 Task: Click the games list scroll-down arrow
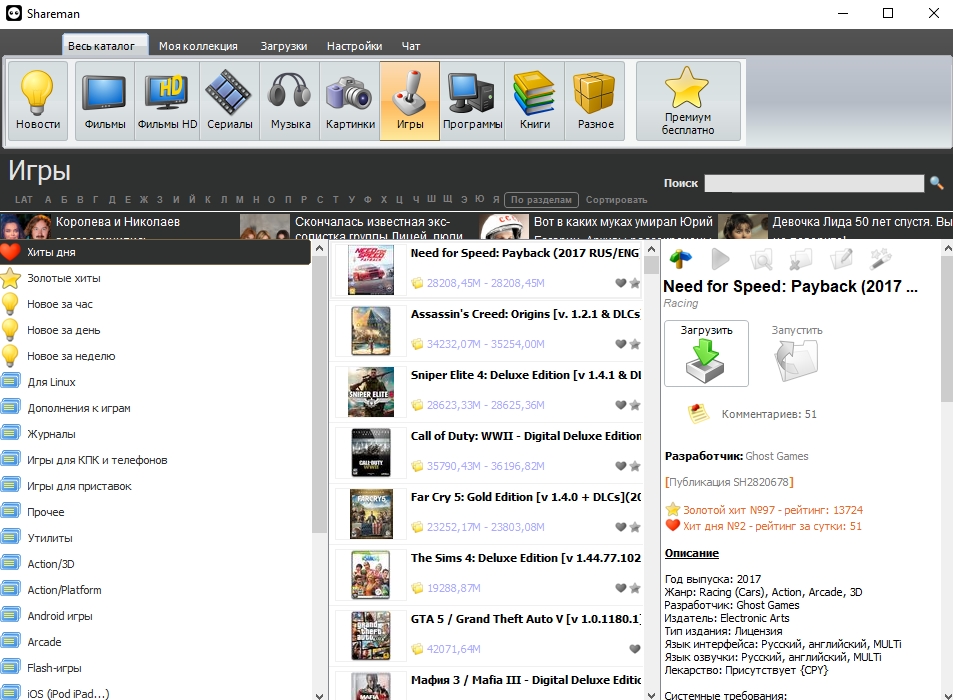tap(652, 695)
